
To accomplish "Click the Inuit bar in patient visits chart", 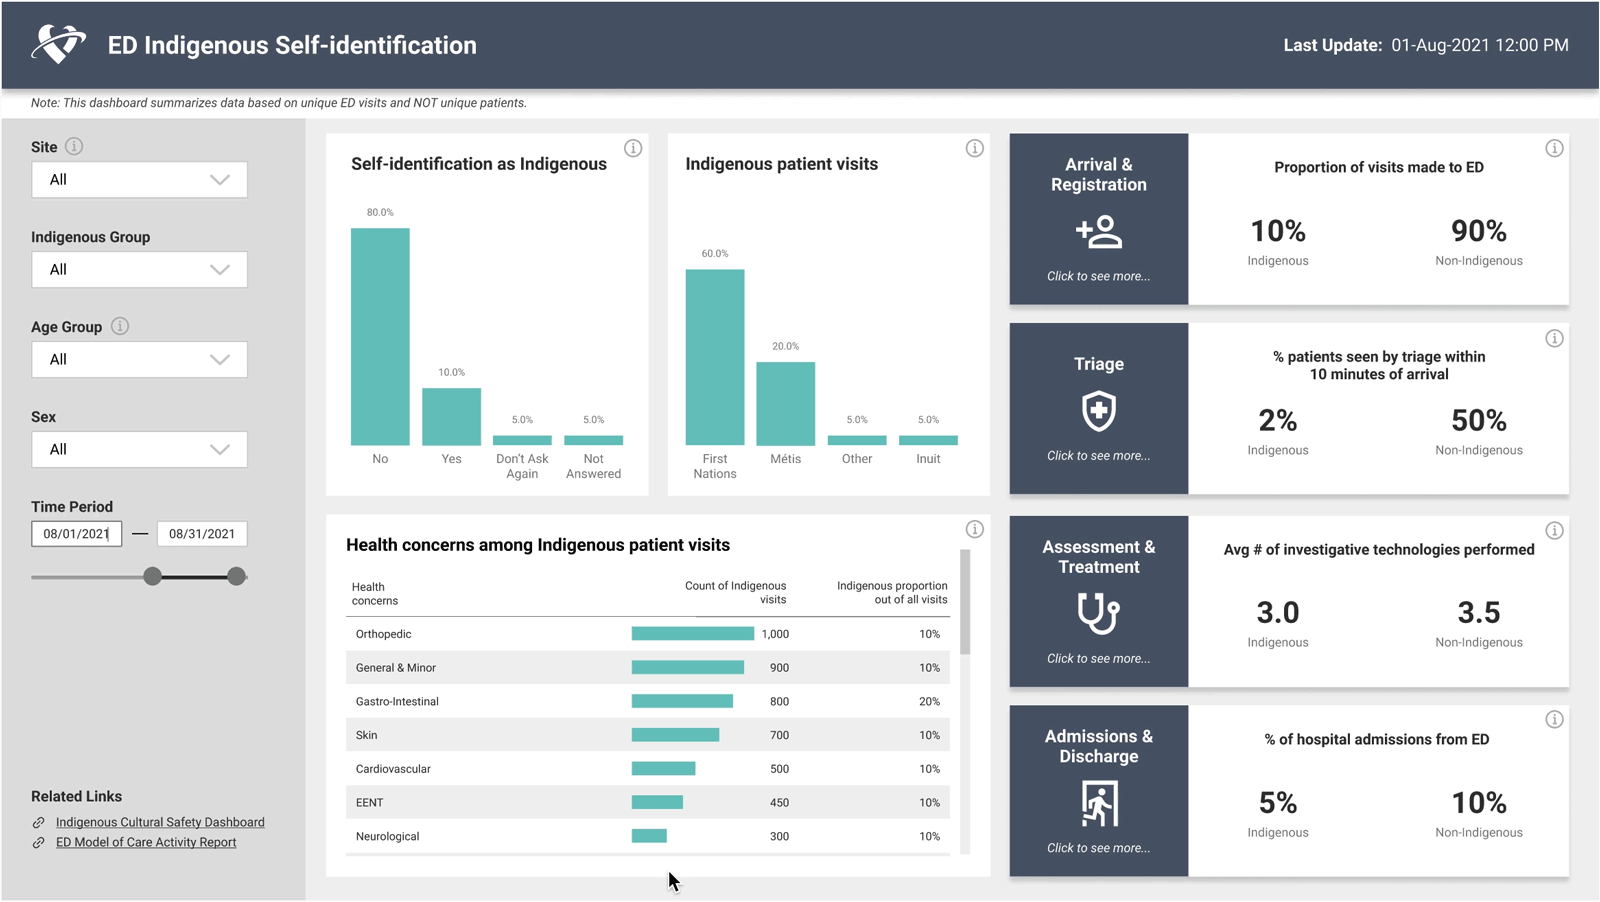I will click(x=928, y=440).
